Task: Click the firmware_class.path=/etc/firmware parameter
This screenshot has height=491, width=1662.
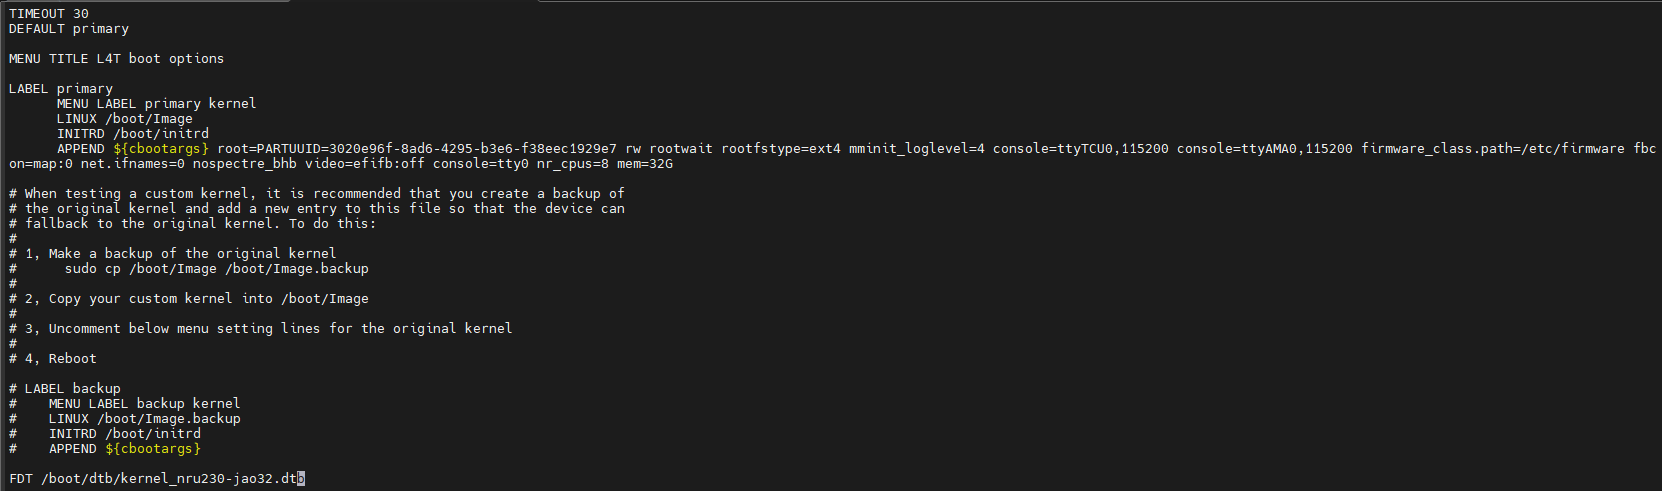Action: click(1492, 149)
